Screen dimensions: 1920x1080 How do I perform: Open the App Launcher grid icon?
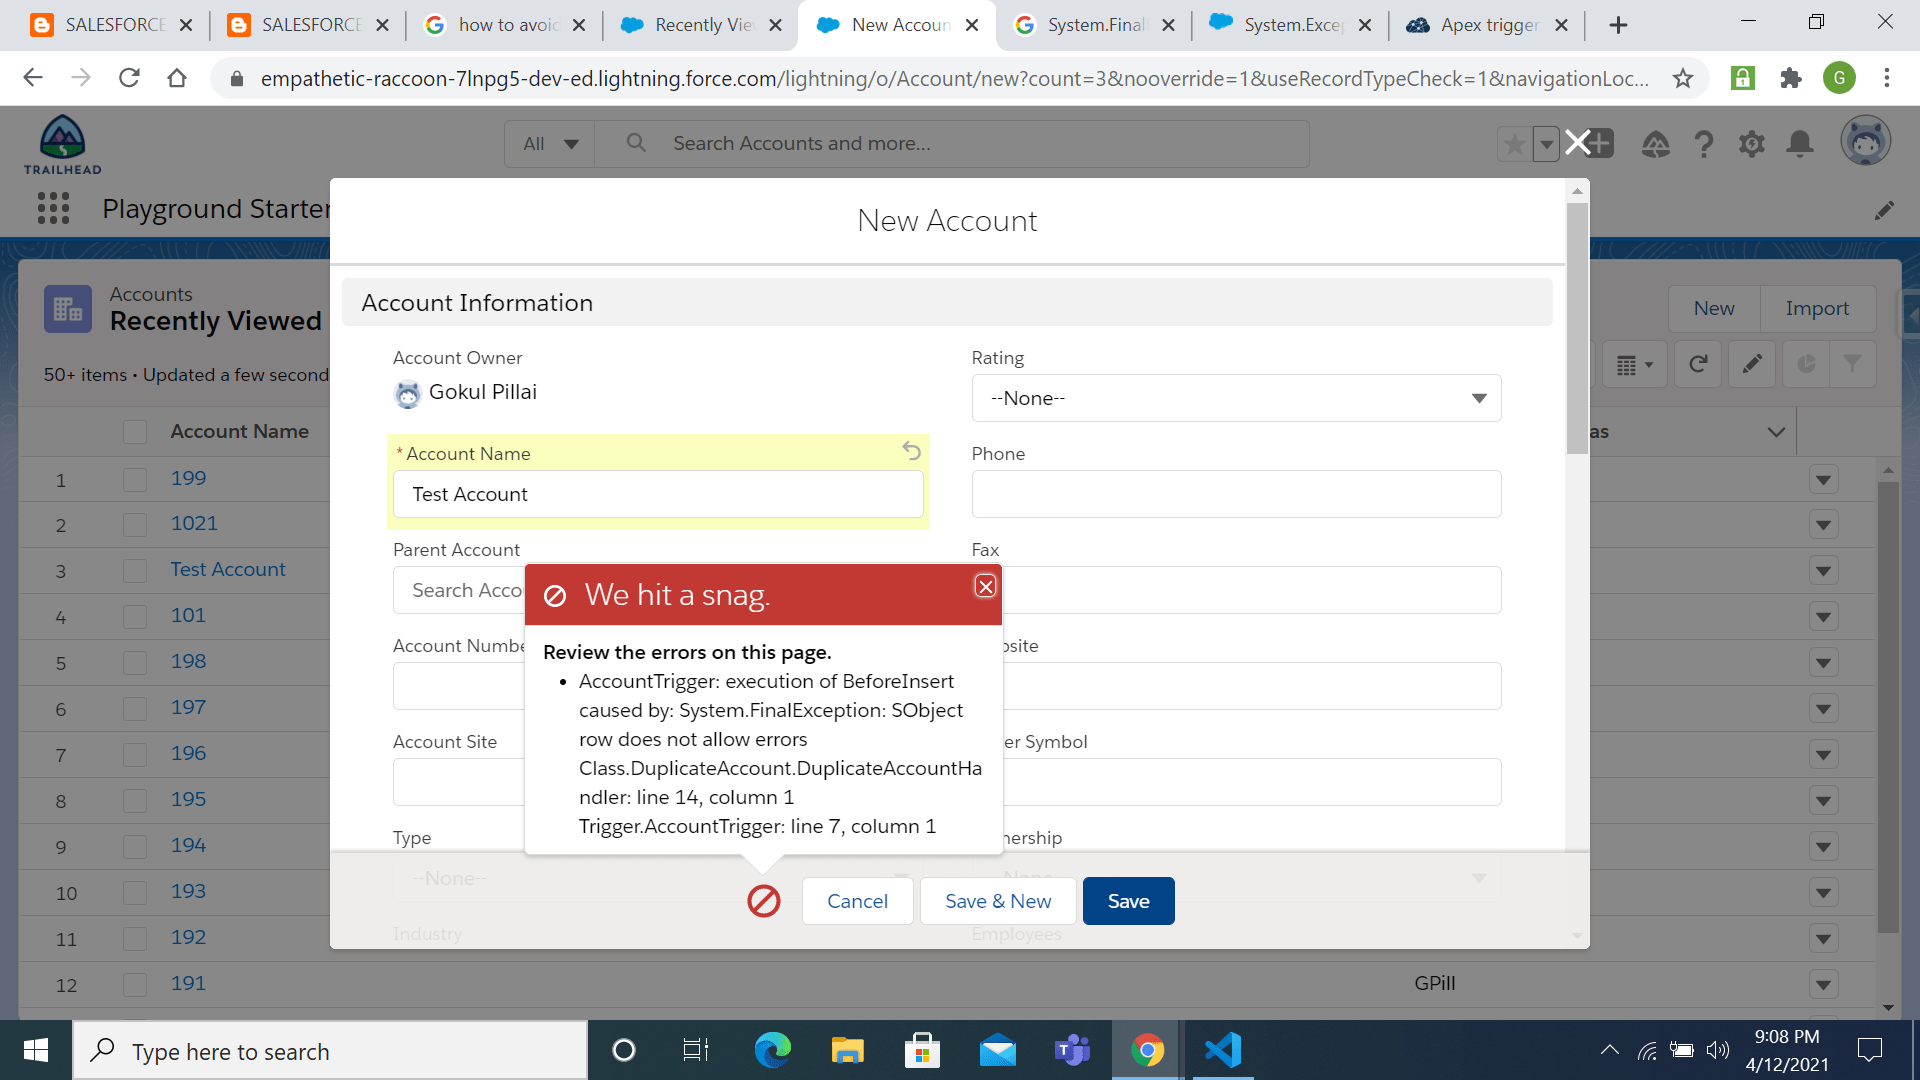click(52, 208)
